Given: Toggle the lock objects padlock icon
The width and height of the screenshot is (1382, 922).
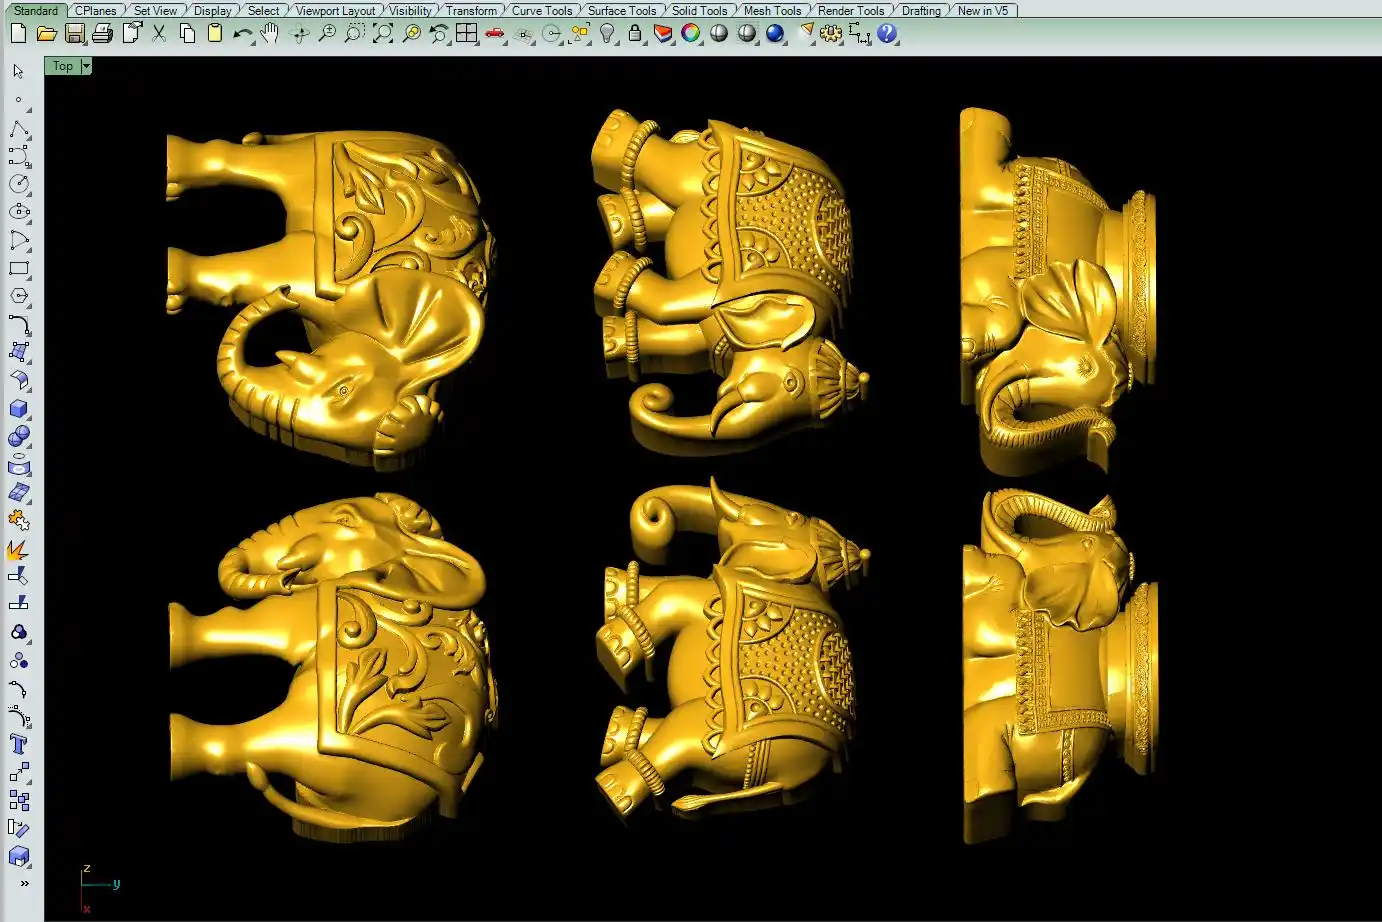Looking at the screenshot, I should pyautogui.click(x=635, y=34).
